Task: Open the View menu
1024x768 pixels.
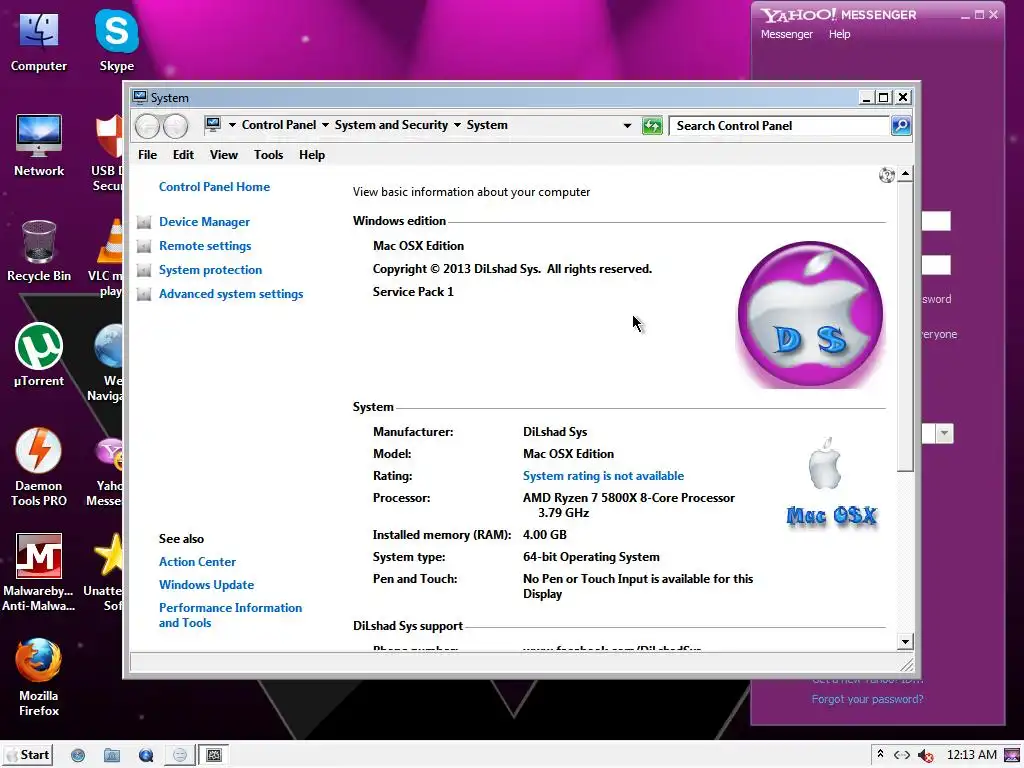Action: 223,155
